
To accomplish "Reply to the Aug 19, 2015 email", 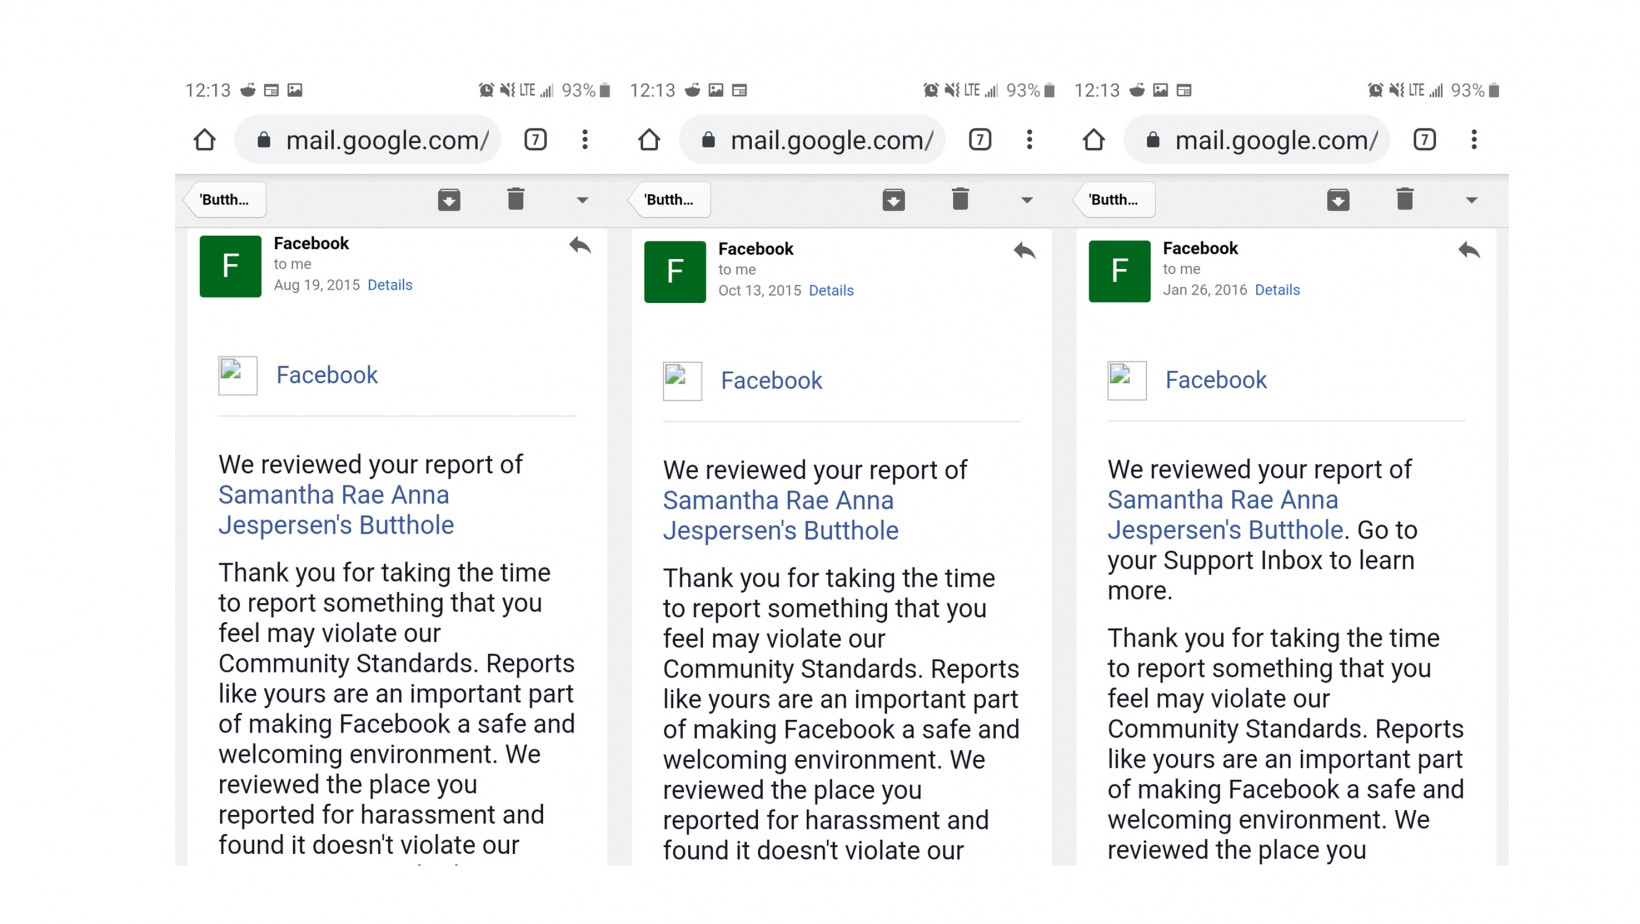I will pyautogui.click(x=580, y=245).
